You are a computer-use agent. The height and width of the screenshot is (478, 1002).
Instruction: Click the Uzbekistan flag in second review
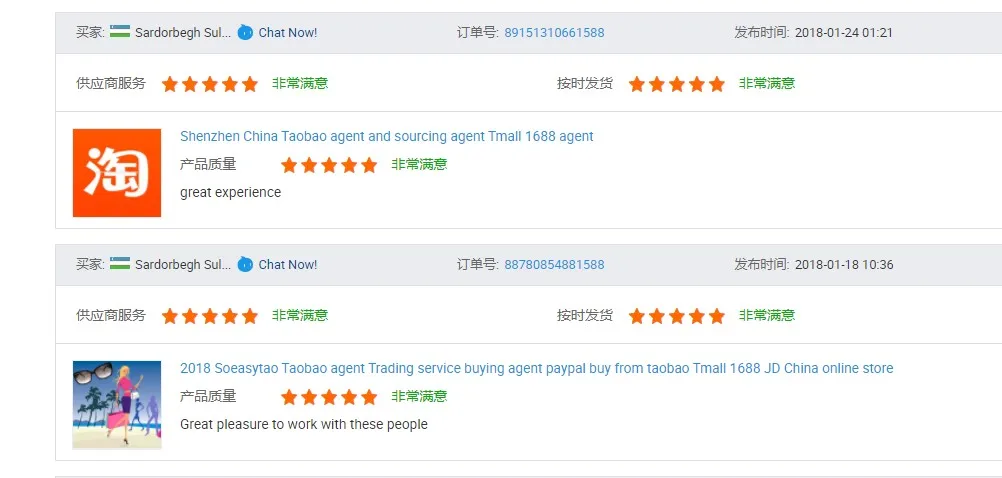(120, 264)
